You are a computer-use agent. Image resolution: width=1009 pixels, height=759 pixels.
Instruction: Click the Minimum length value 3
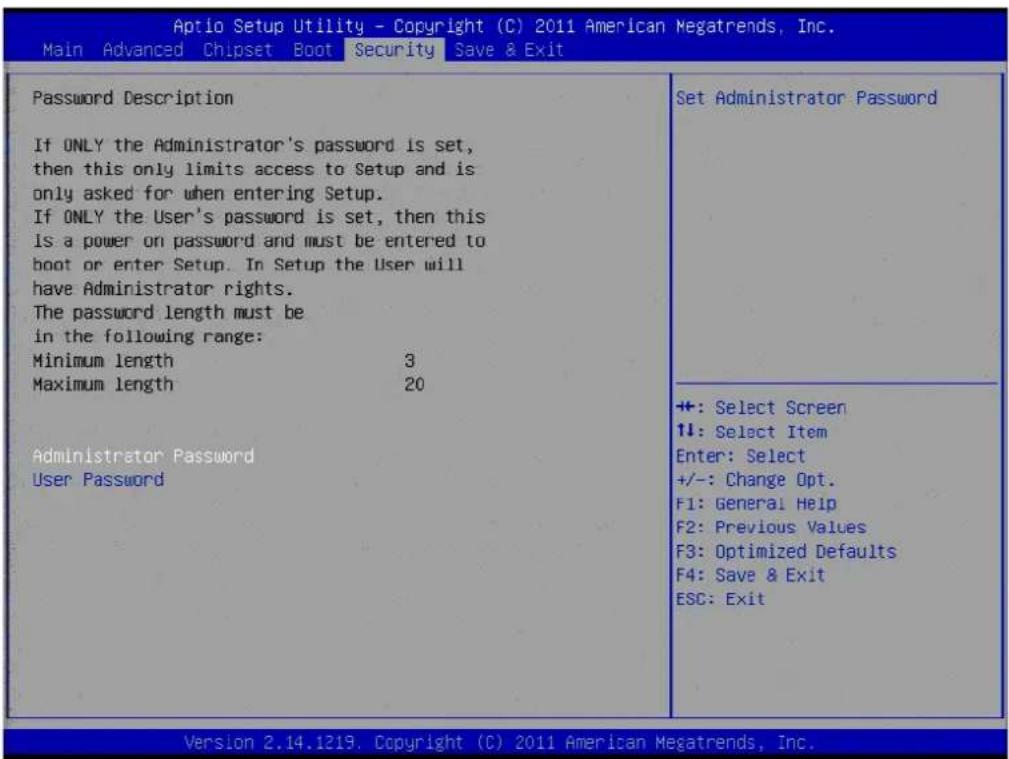[x=409, y=361]
